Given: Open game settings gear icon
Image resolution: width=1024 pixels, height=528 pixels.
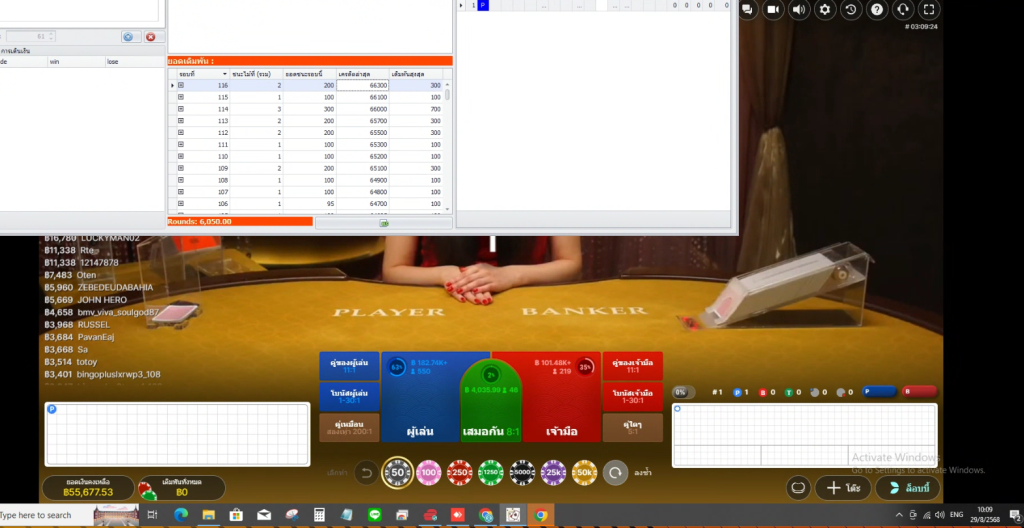Looking at the screenshot, I should (825, 9).
